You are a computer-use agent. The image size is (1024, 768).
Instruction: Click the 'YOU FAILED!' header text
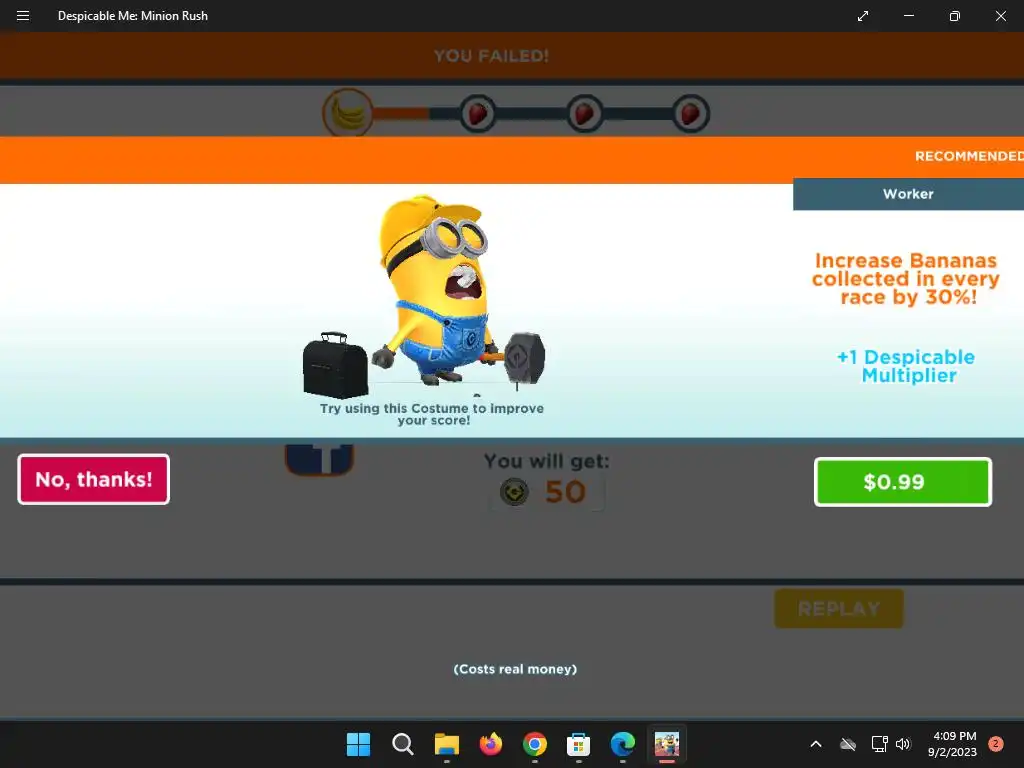(491, 56)
